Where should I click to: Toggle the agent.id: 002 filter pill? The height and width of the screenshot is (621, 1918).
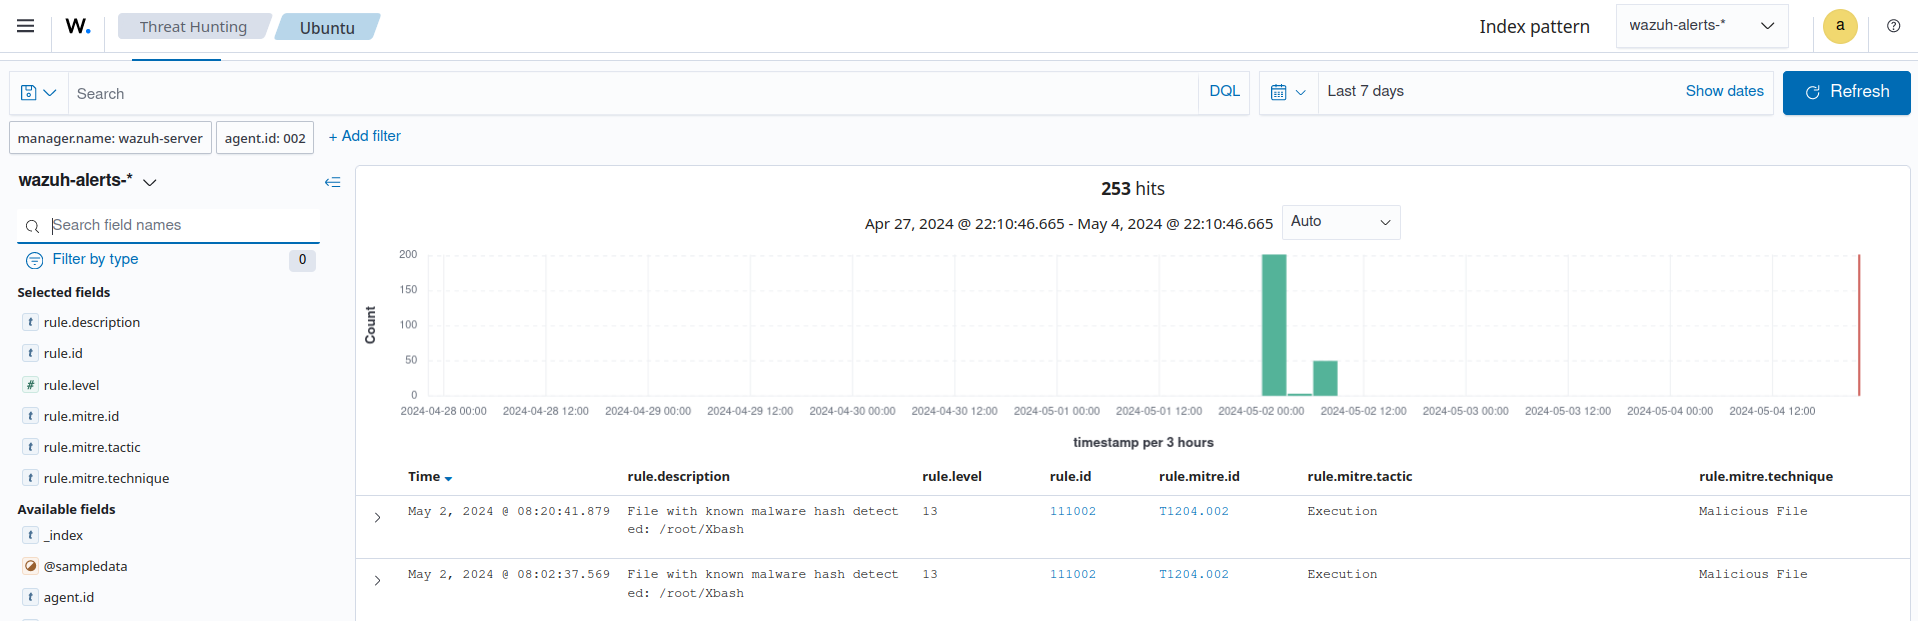coord(265,138)
